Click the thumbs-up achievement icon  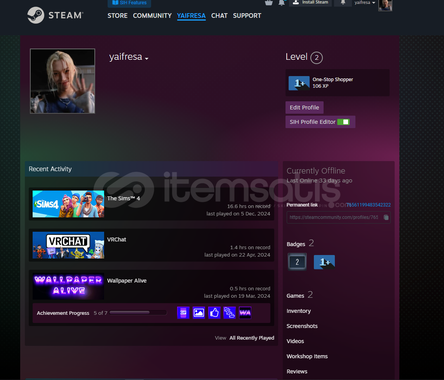click(214, 313)
